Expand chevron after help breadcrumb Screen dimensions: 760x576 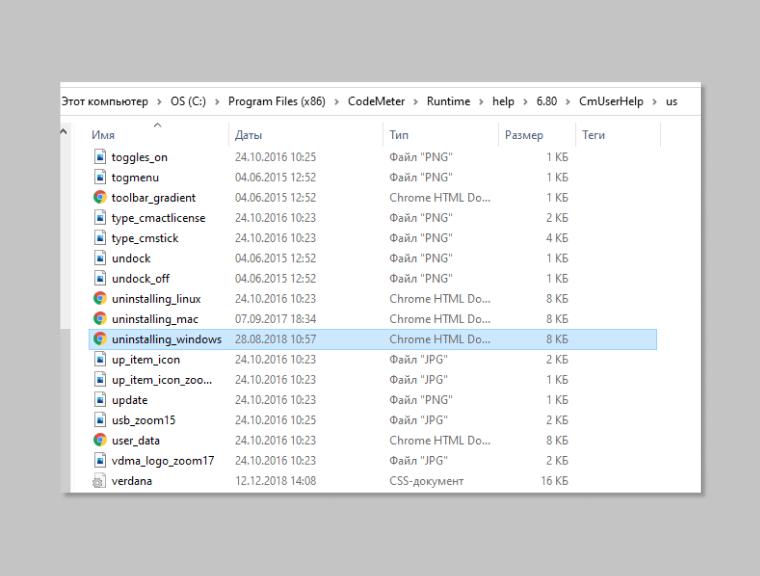pyautogui.click(x=525, y=102)
